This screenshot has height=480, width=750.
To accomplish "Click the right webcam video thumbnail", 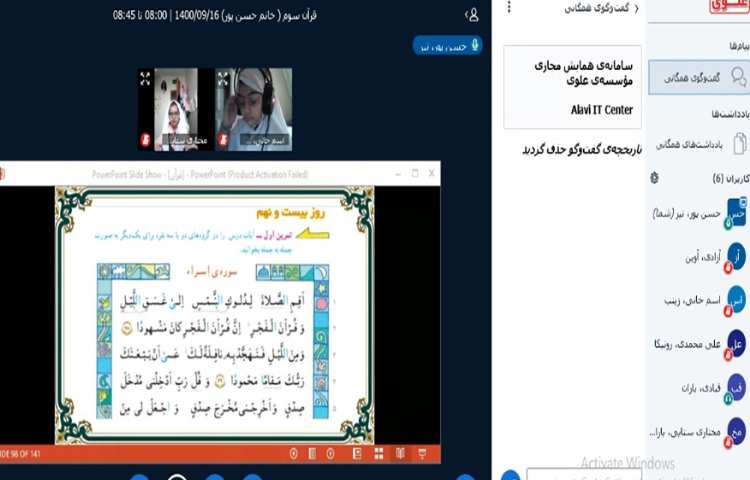I will coord(254,109).
